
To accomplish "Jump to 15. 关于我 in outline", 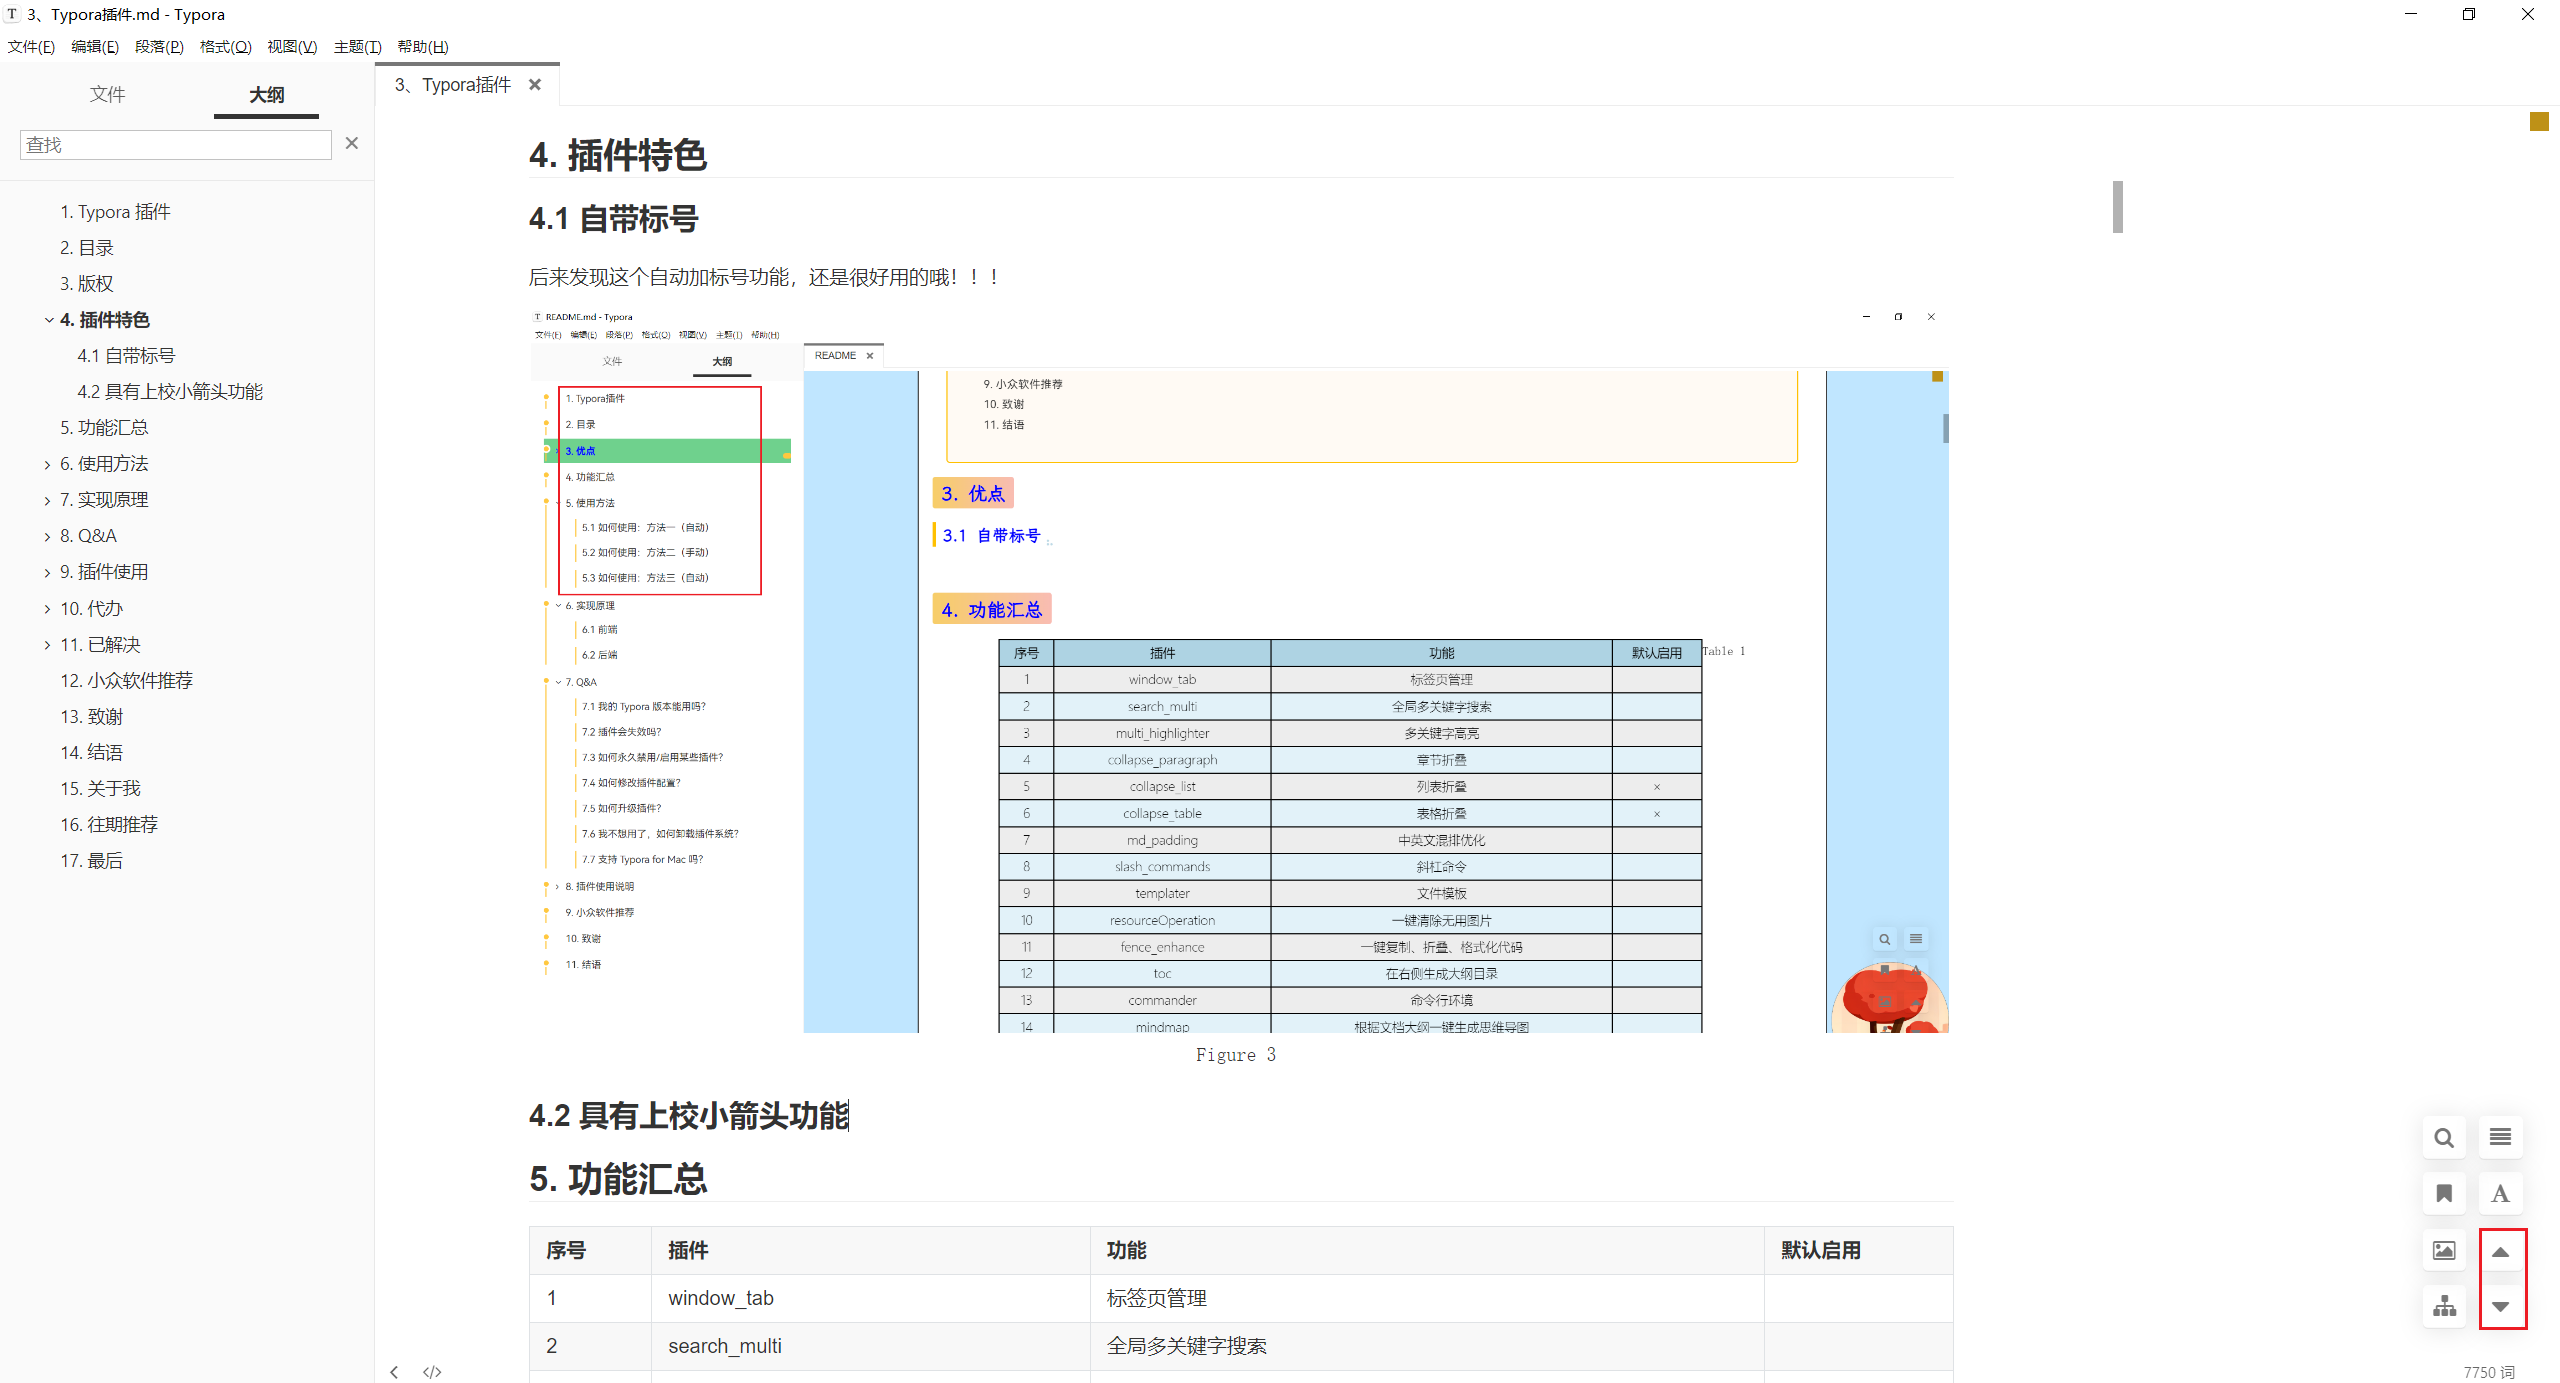I will (100, 789).
